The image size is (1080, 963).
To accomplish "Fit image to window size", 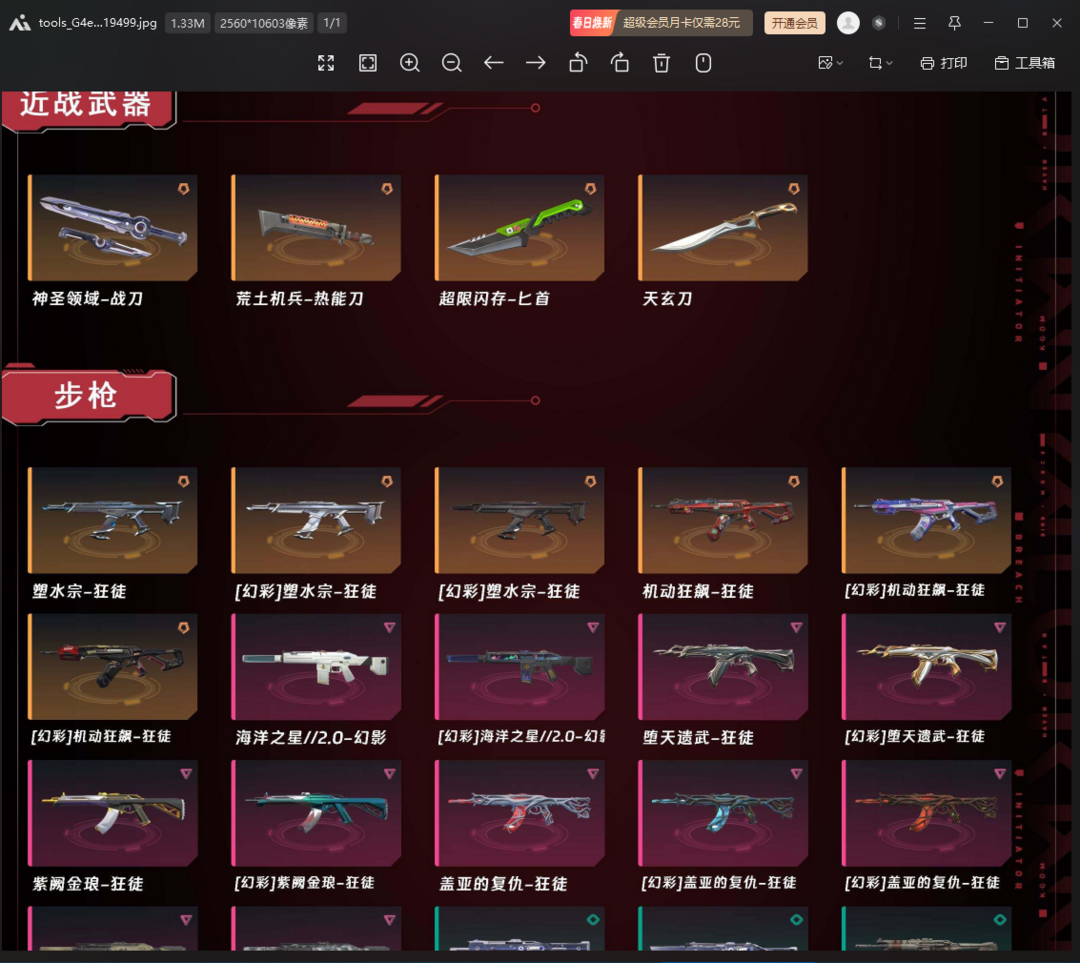I will pyautogui.click(x=368, y=63).
